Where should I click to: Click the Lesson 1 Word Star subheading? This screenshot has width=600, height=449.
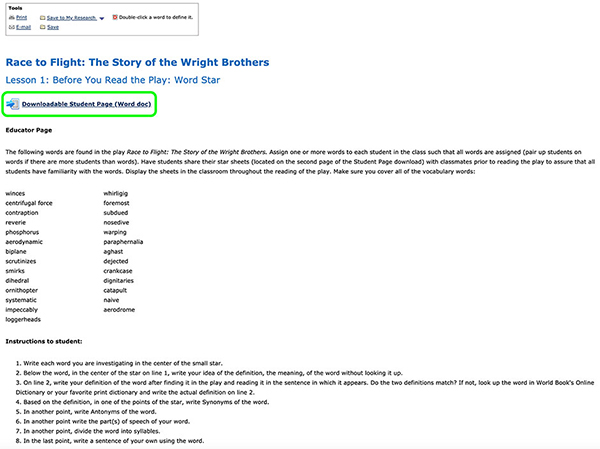pyautogui.click(x=113, y=80)
